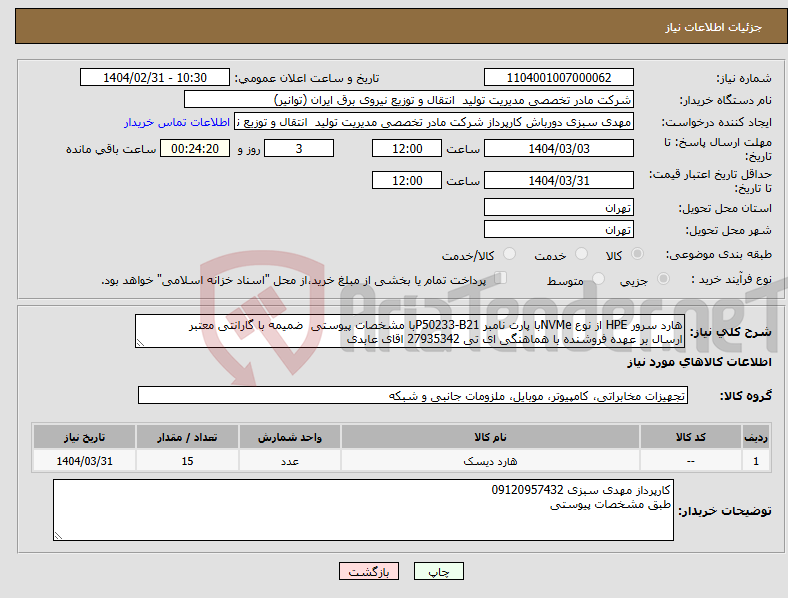Toggle the اسناد خزانه اسلامی payment checkbox

500,278
